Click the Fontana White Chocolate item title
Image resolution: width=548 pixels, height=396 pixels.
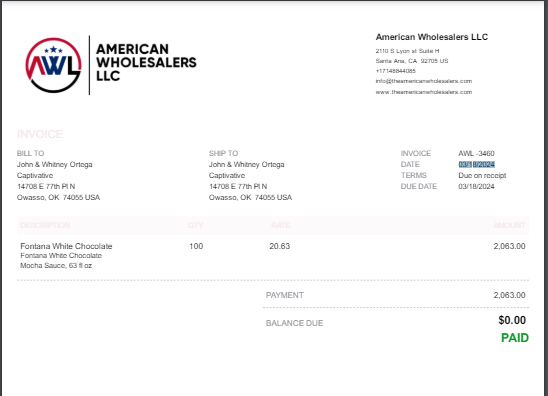pyautogui.click(x=66, y=246)
